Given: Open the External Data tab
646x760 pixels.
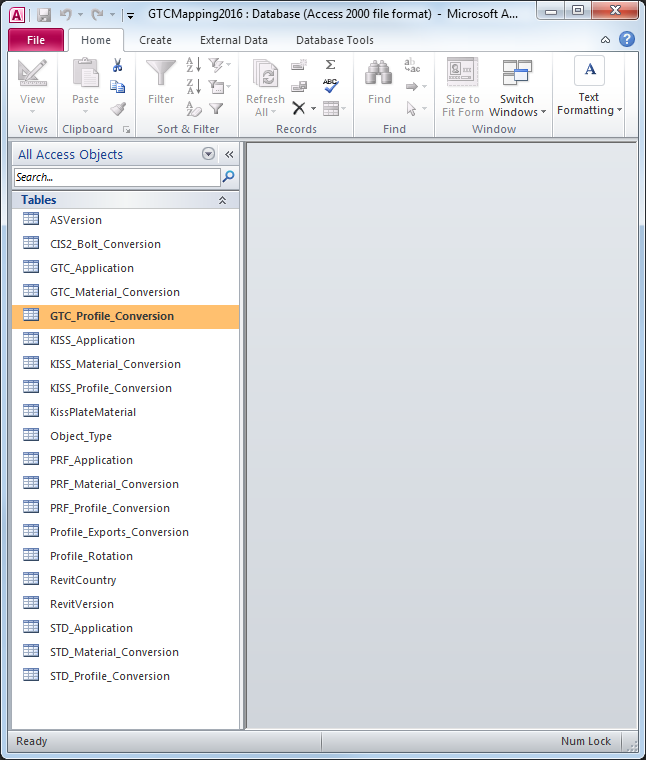Looking at the screenshot, I should point(234,40).
